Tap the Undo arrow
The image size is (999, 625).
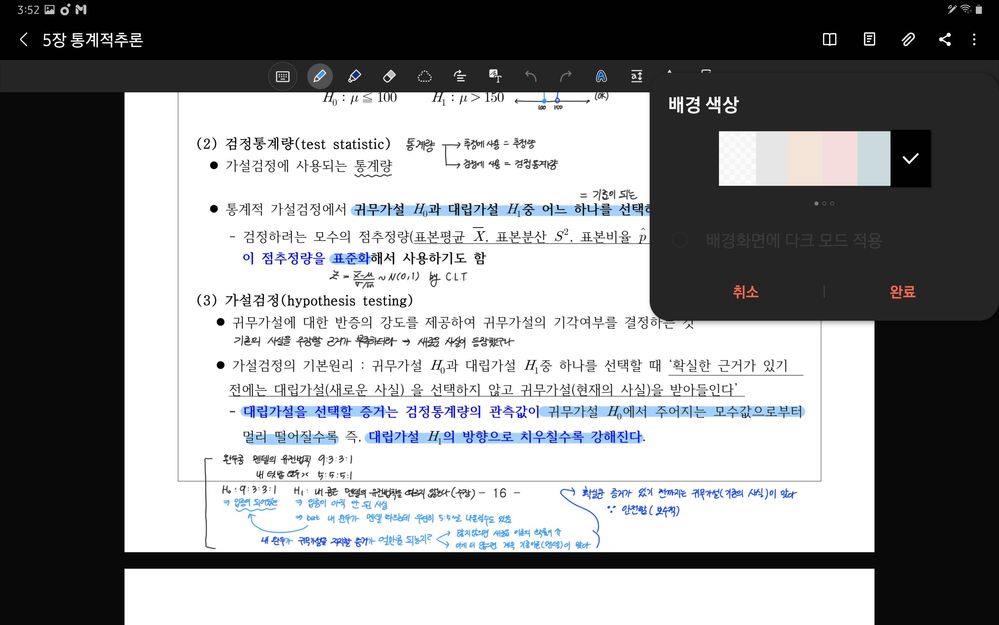click(x=530, y=76)
